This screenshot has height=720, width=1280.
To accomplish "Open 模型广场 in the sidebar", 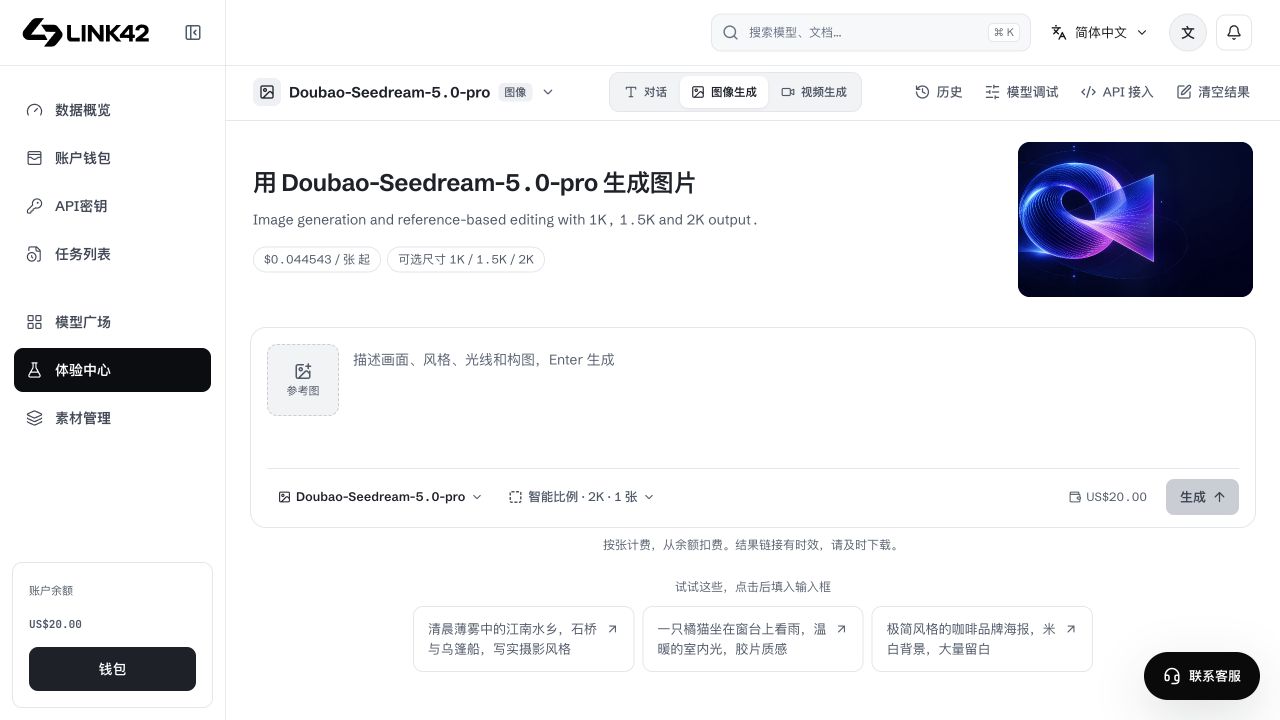I will coord(112,322).
